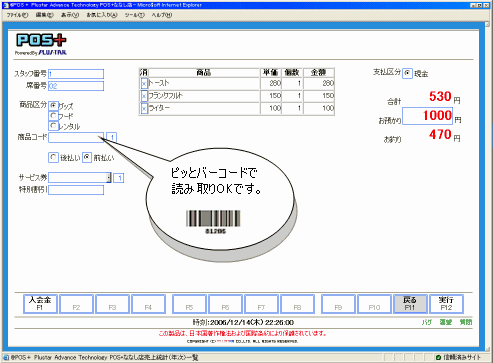
Task: Focus the 商品コード input field
Action: [x=76, y=137]
